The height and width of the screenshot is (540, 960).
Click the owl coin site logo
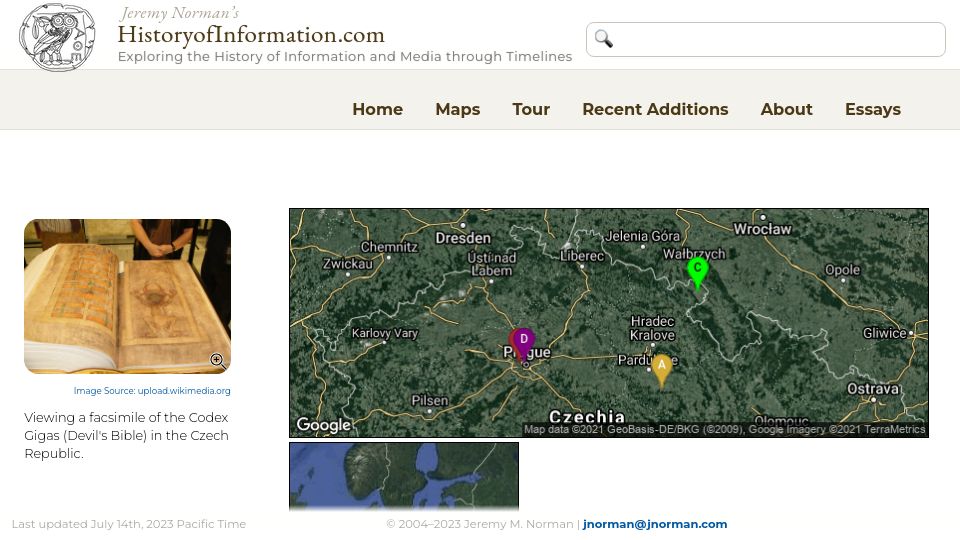pyautogui.click(x=57, y=37)
